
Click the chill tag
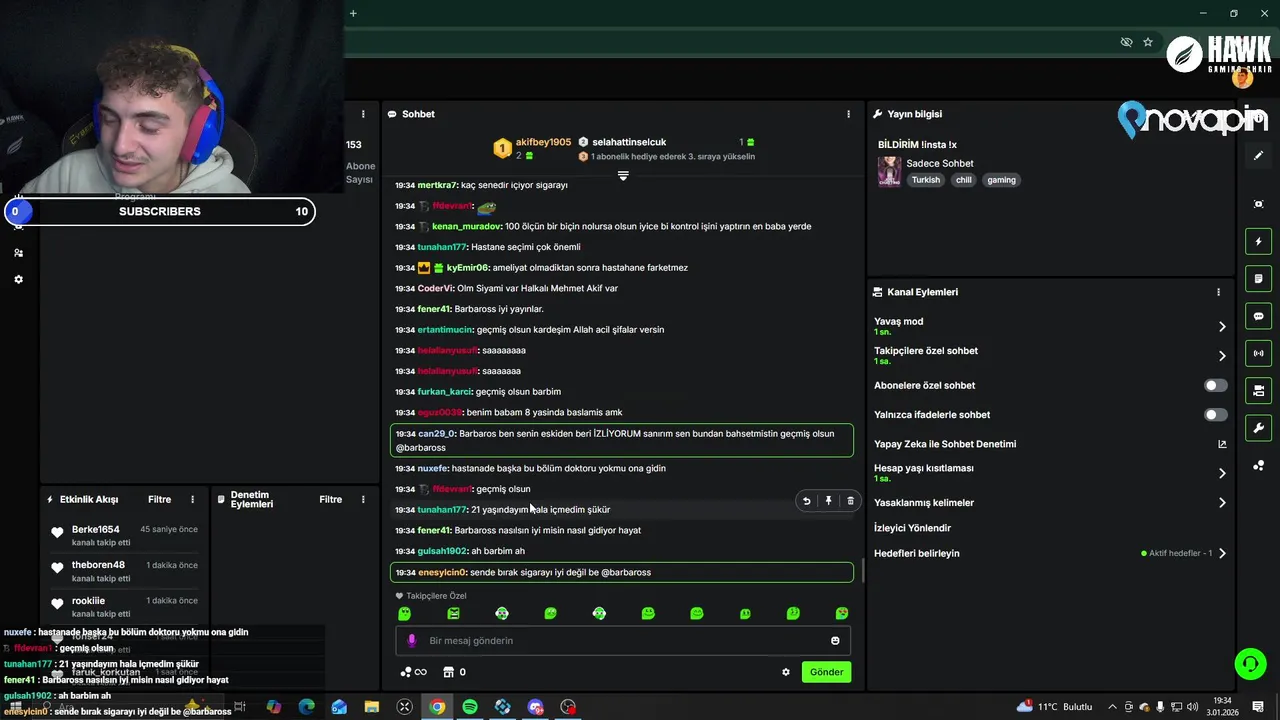[963, 180]
